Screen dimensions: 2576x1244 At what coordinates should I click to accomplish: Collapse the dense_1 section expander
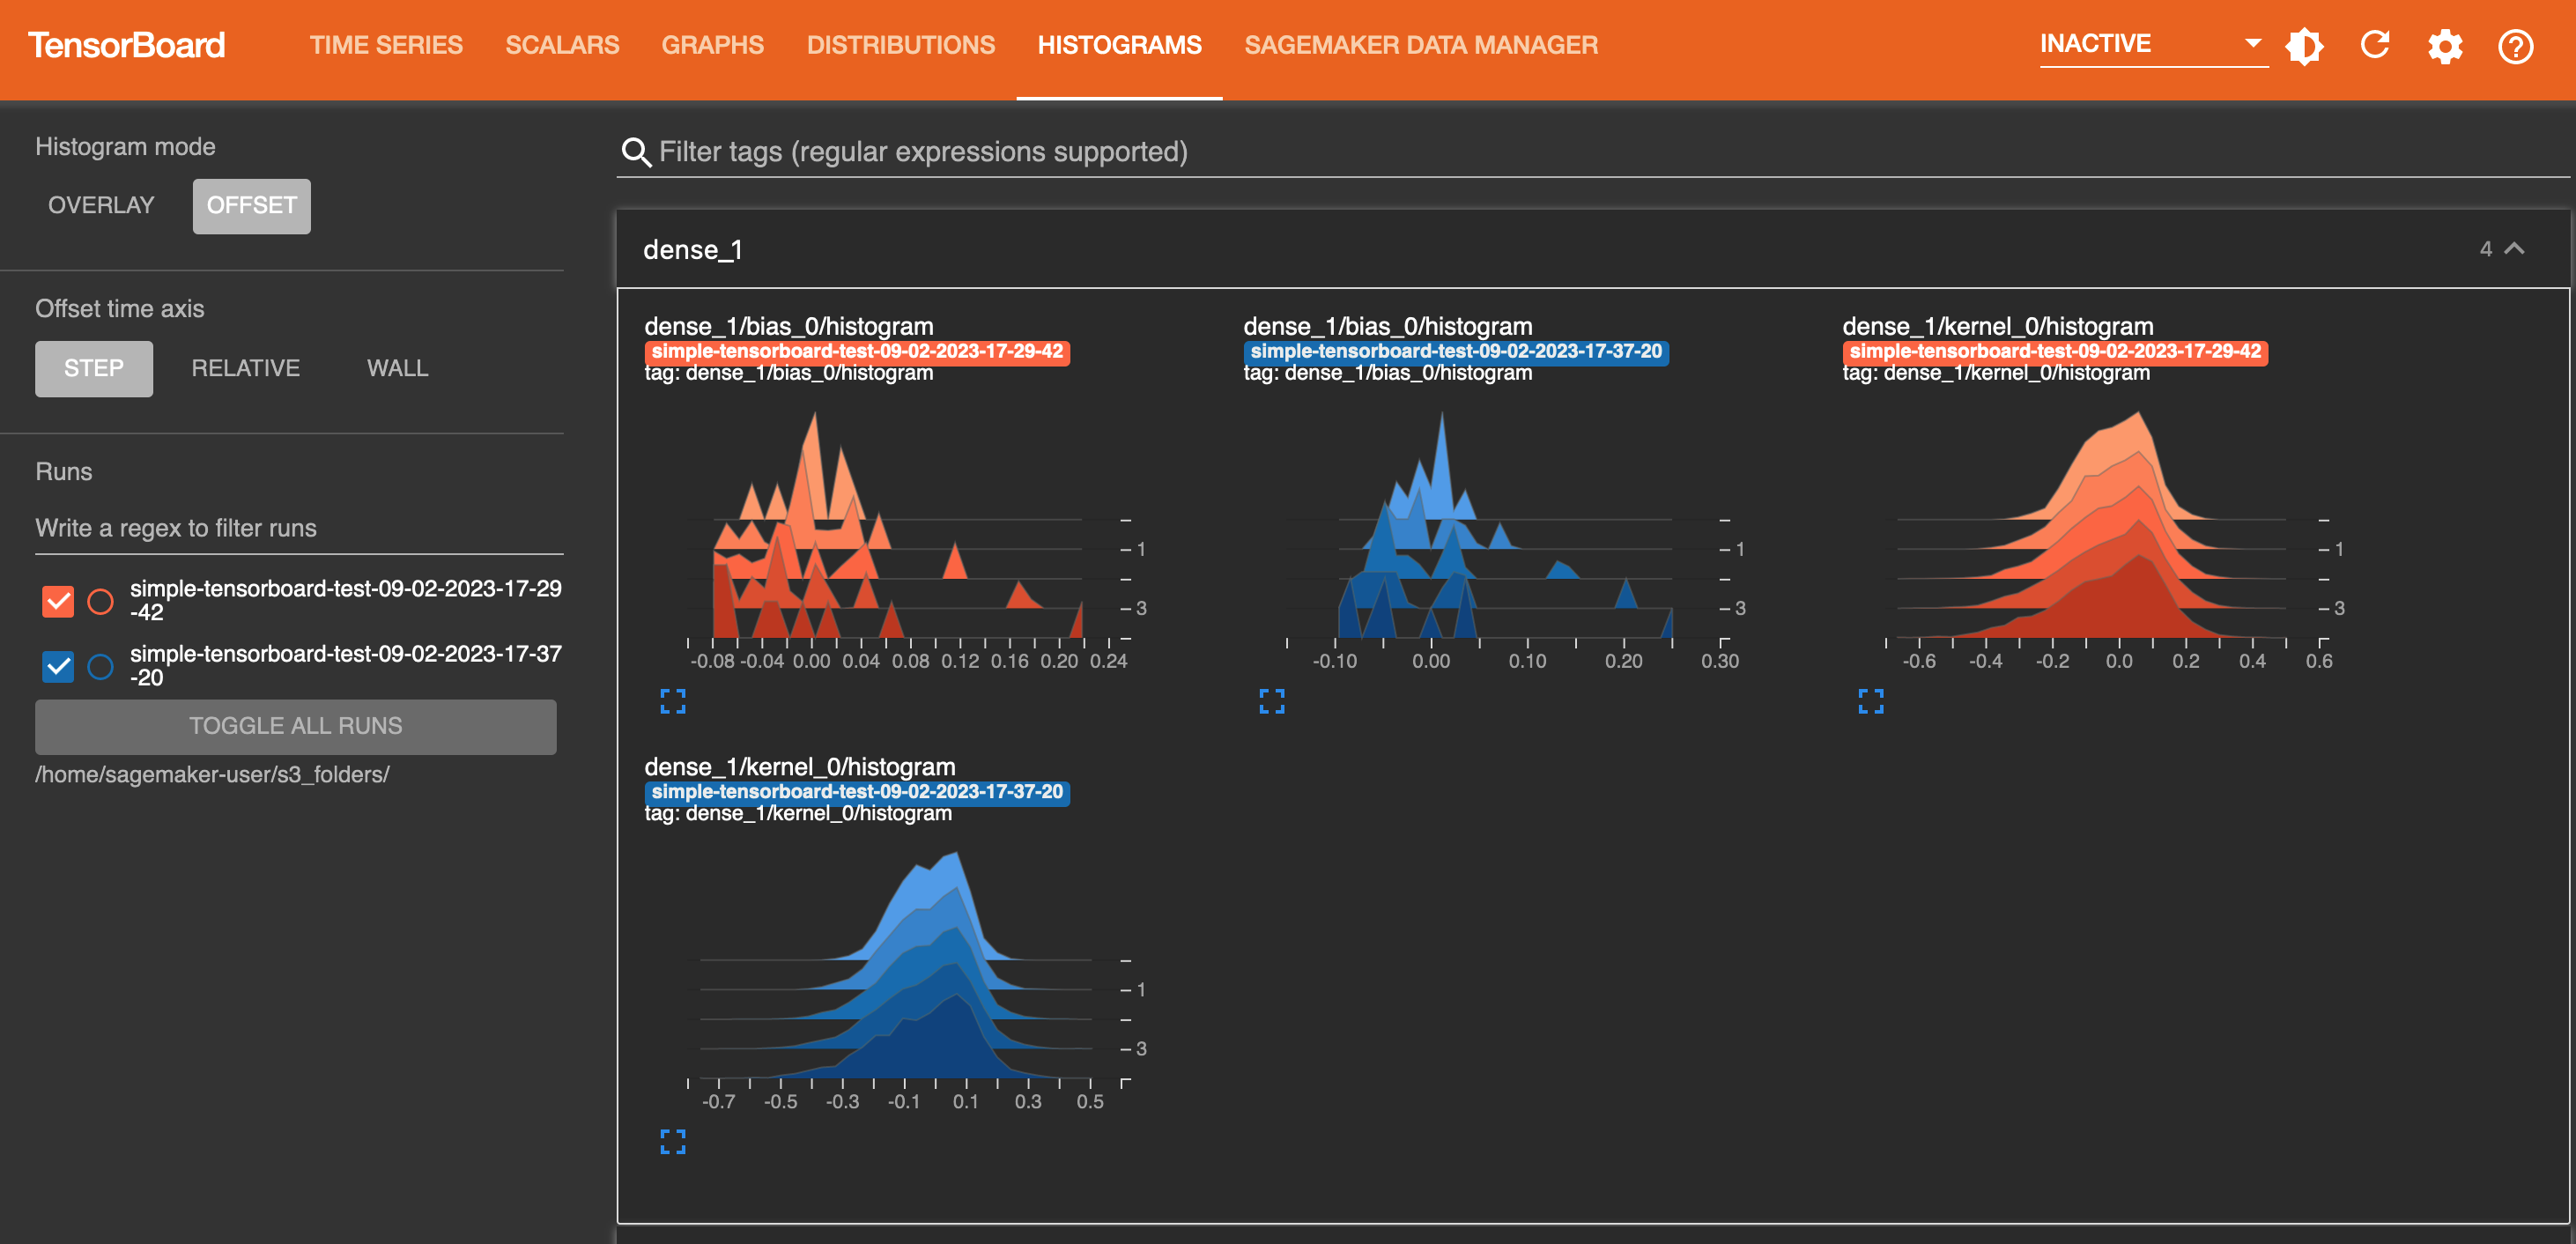pyautogui.click(x=2513, y=250)
